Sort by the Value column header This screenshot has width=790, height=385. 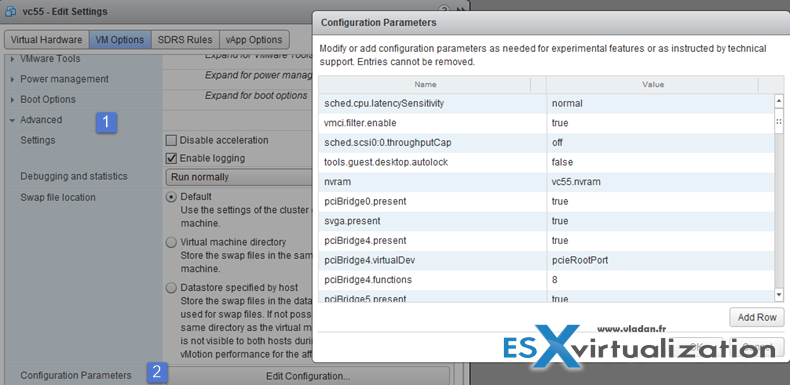click(x=653, y=85)
